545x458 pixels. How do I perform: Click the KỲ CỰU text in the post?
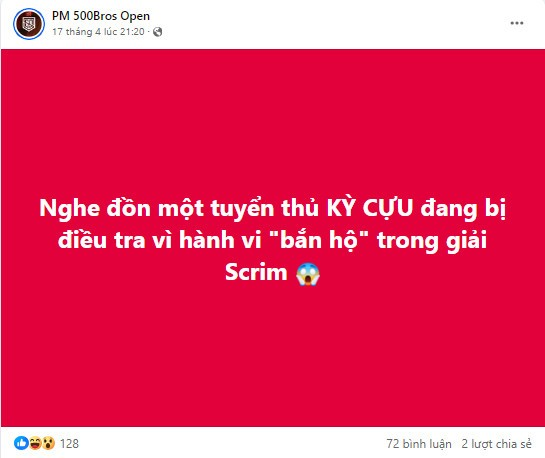(x=370, y=208)
